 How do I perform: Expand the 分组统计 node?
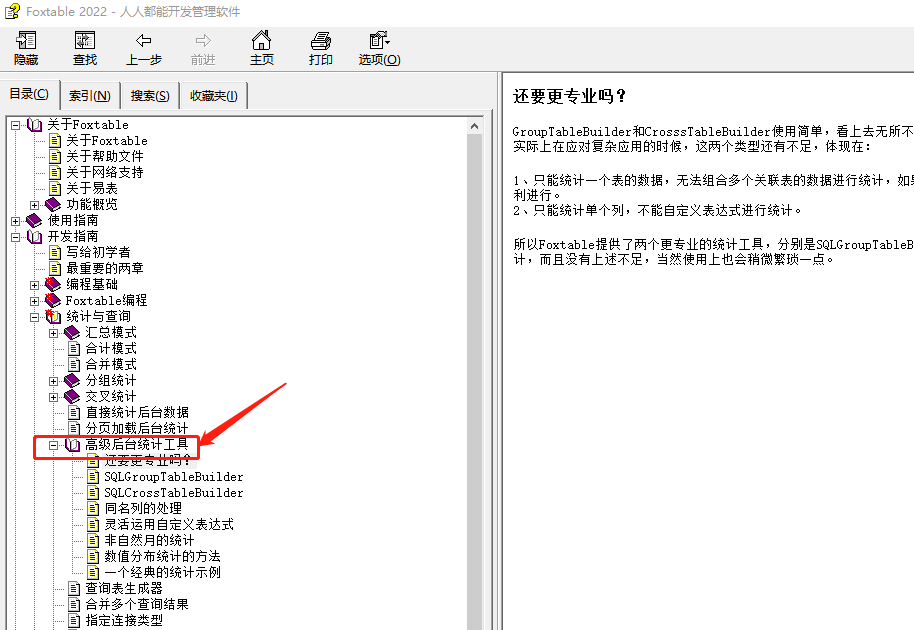[54, 381]
